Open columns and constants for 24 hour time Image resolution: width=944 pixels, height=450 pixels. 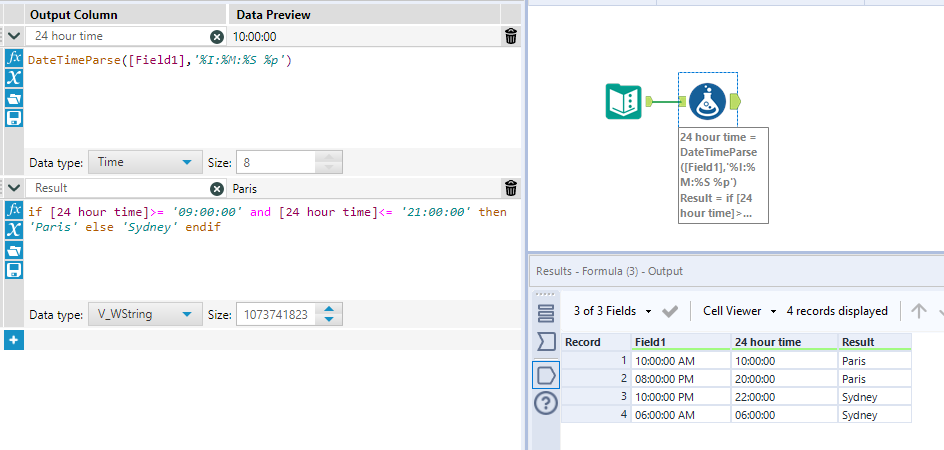point(14,78)
